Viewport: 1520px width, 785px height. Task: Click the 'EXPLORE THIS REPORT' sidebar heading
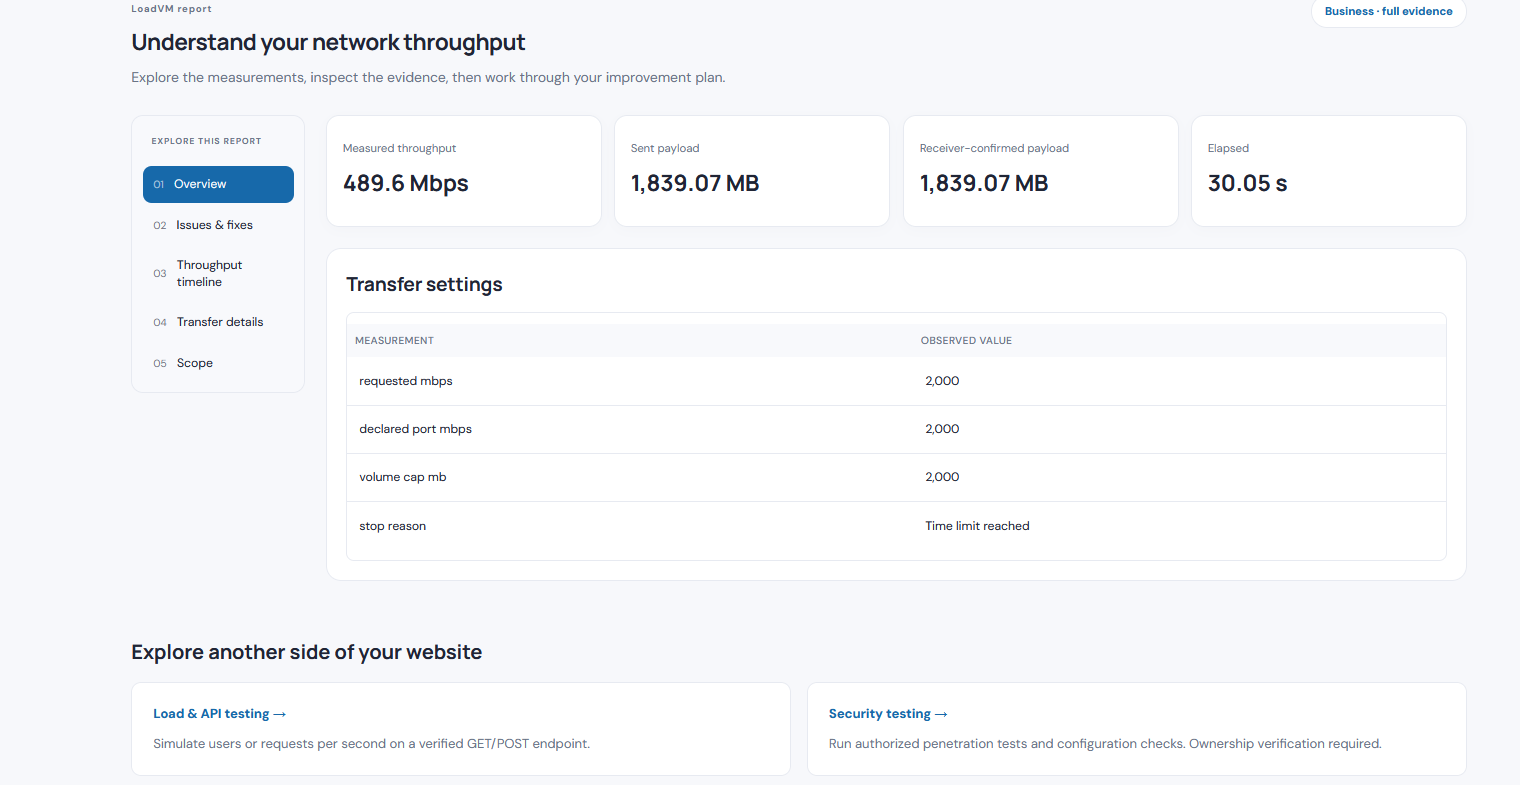pos(206,141)
